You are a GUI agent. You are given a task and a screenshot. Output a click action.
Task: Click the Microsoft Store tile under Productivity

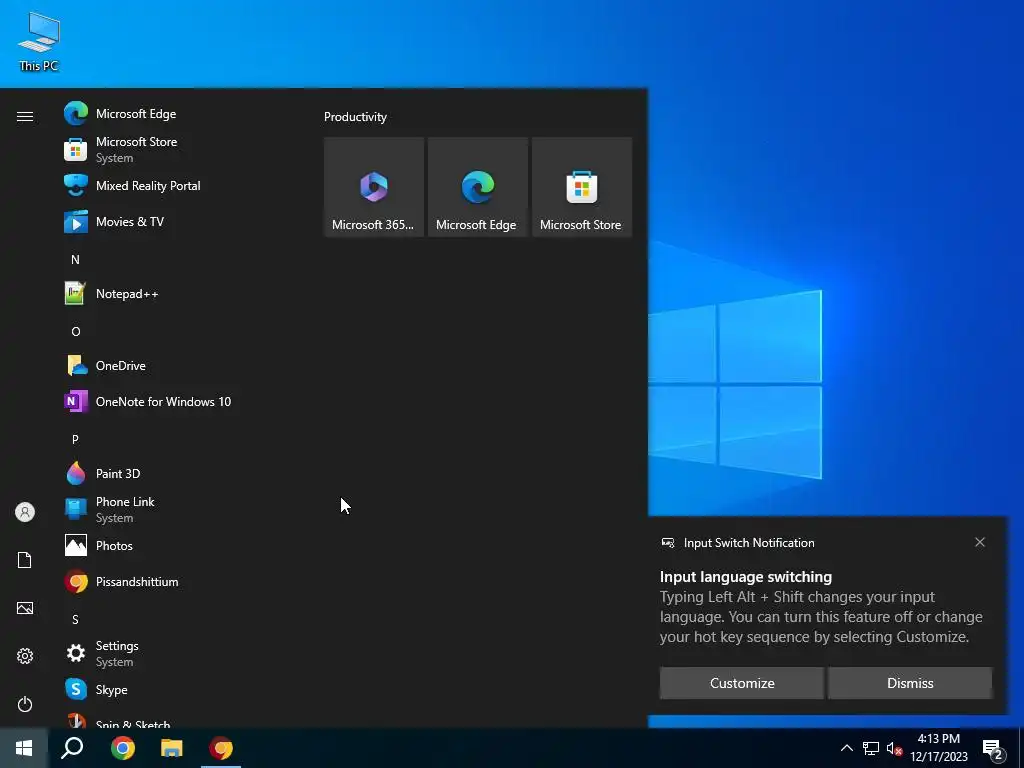click(582, 187)
